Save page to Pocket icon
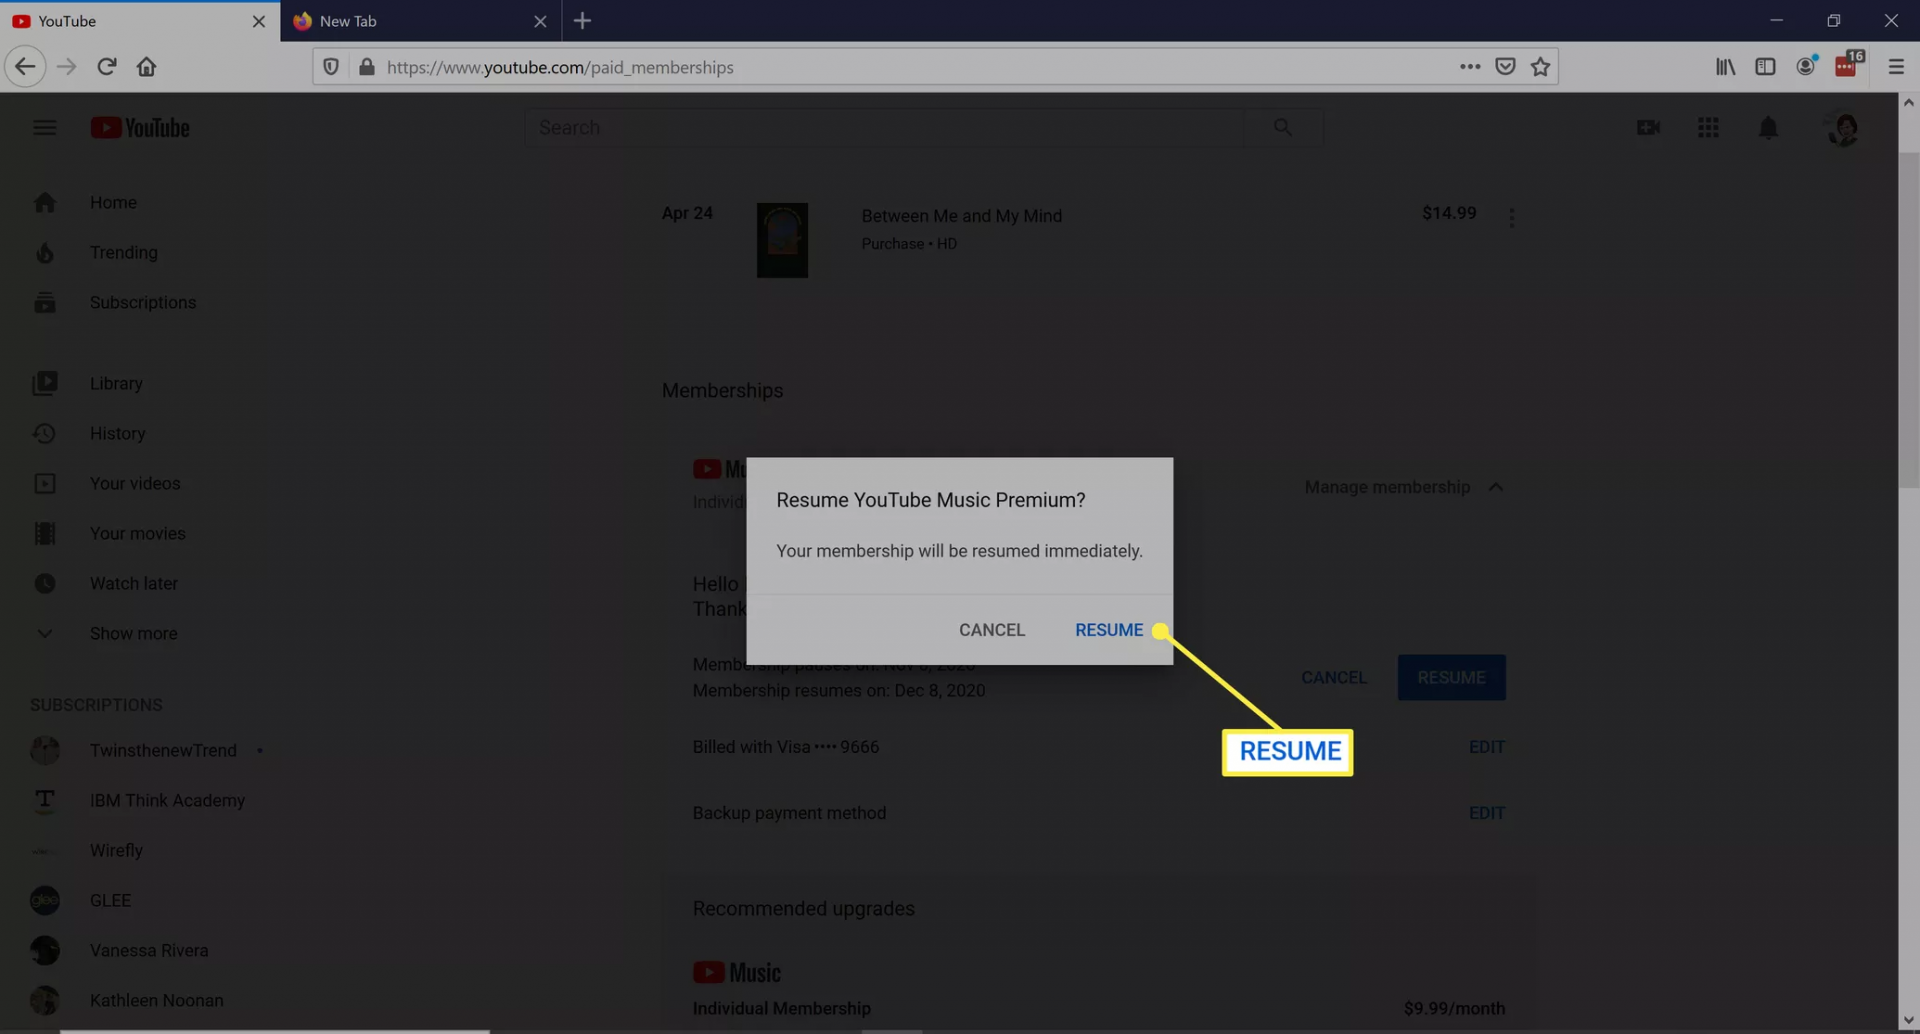Image resolution: width=1920 pixels, height=1034 pixels. 1504,67
